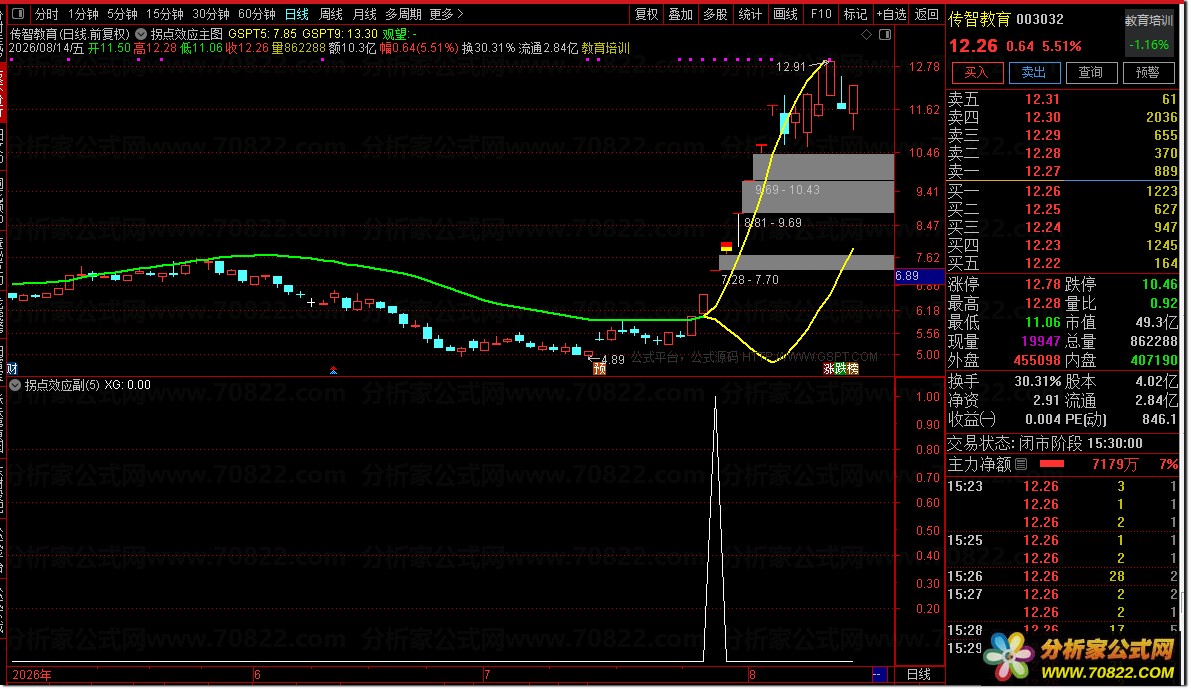The image size is (1191, 689).
Task: Open the 更多 periods expander
Action: (x=446, y=14)
